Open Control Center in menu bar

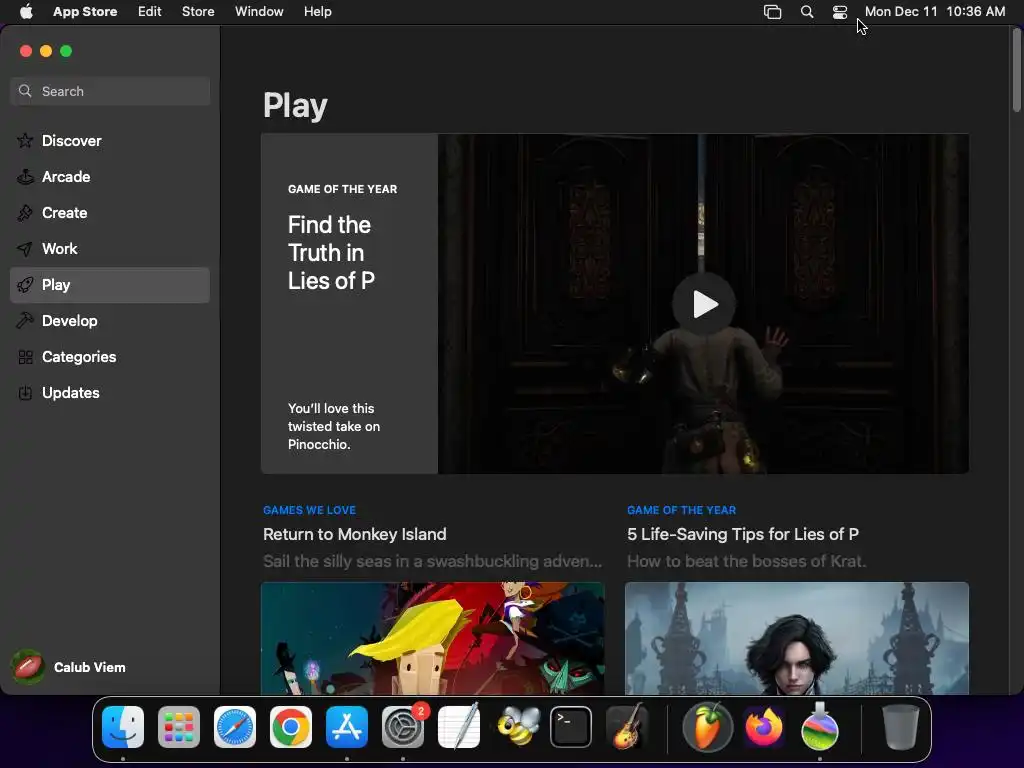(840, 12)
